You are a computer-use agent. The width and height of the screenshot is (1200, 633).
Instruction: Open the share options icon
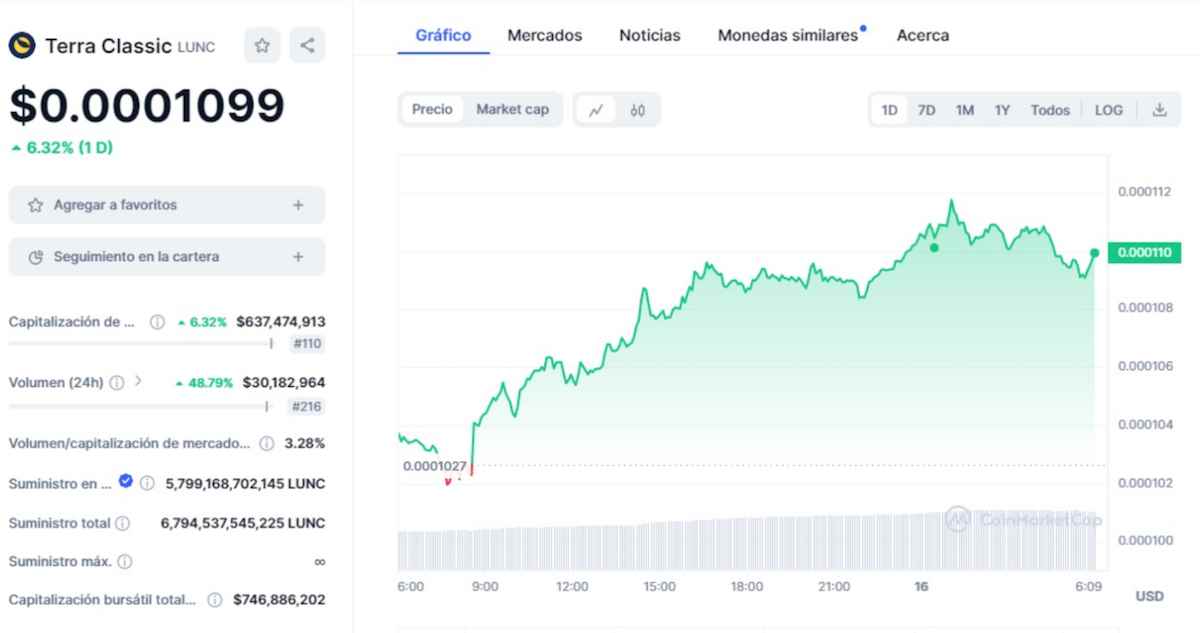(x=307, y=45)
